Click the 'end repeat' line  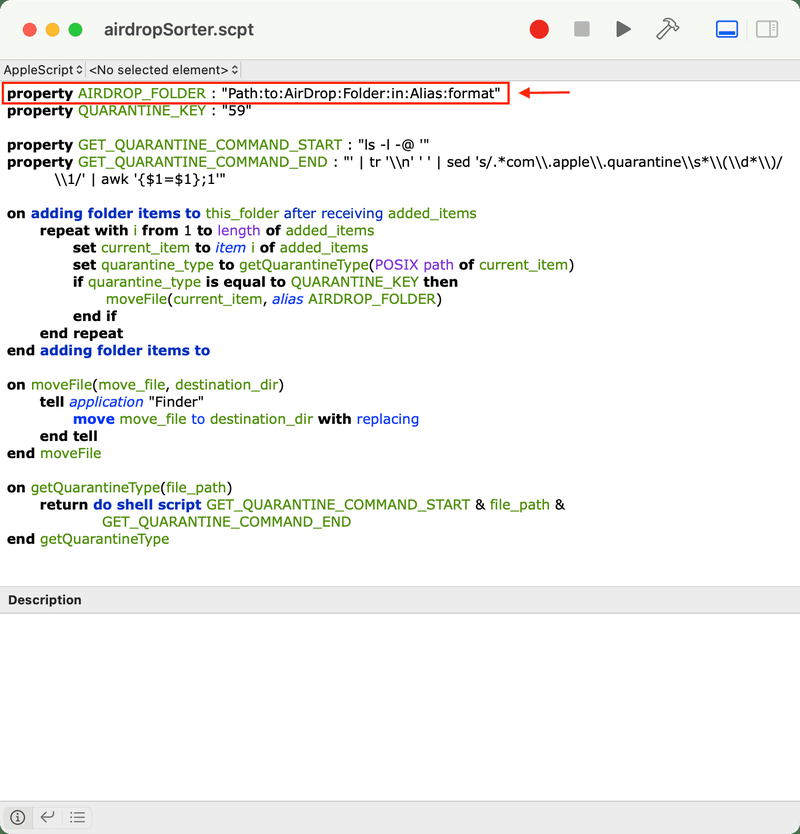81,333
